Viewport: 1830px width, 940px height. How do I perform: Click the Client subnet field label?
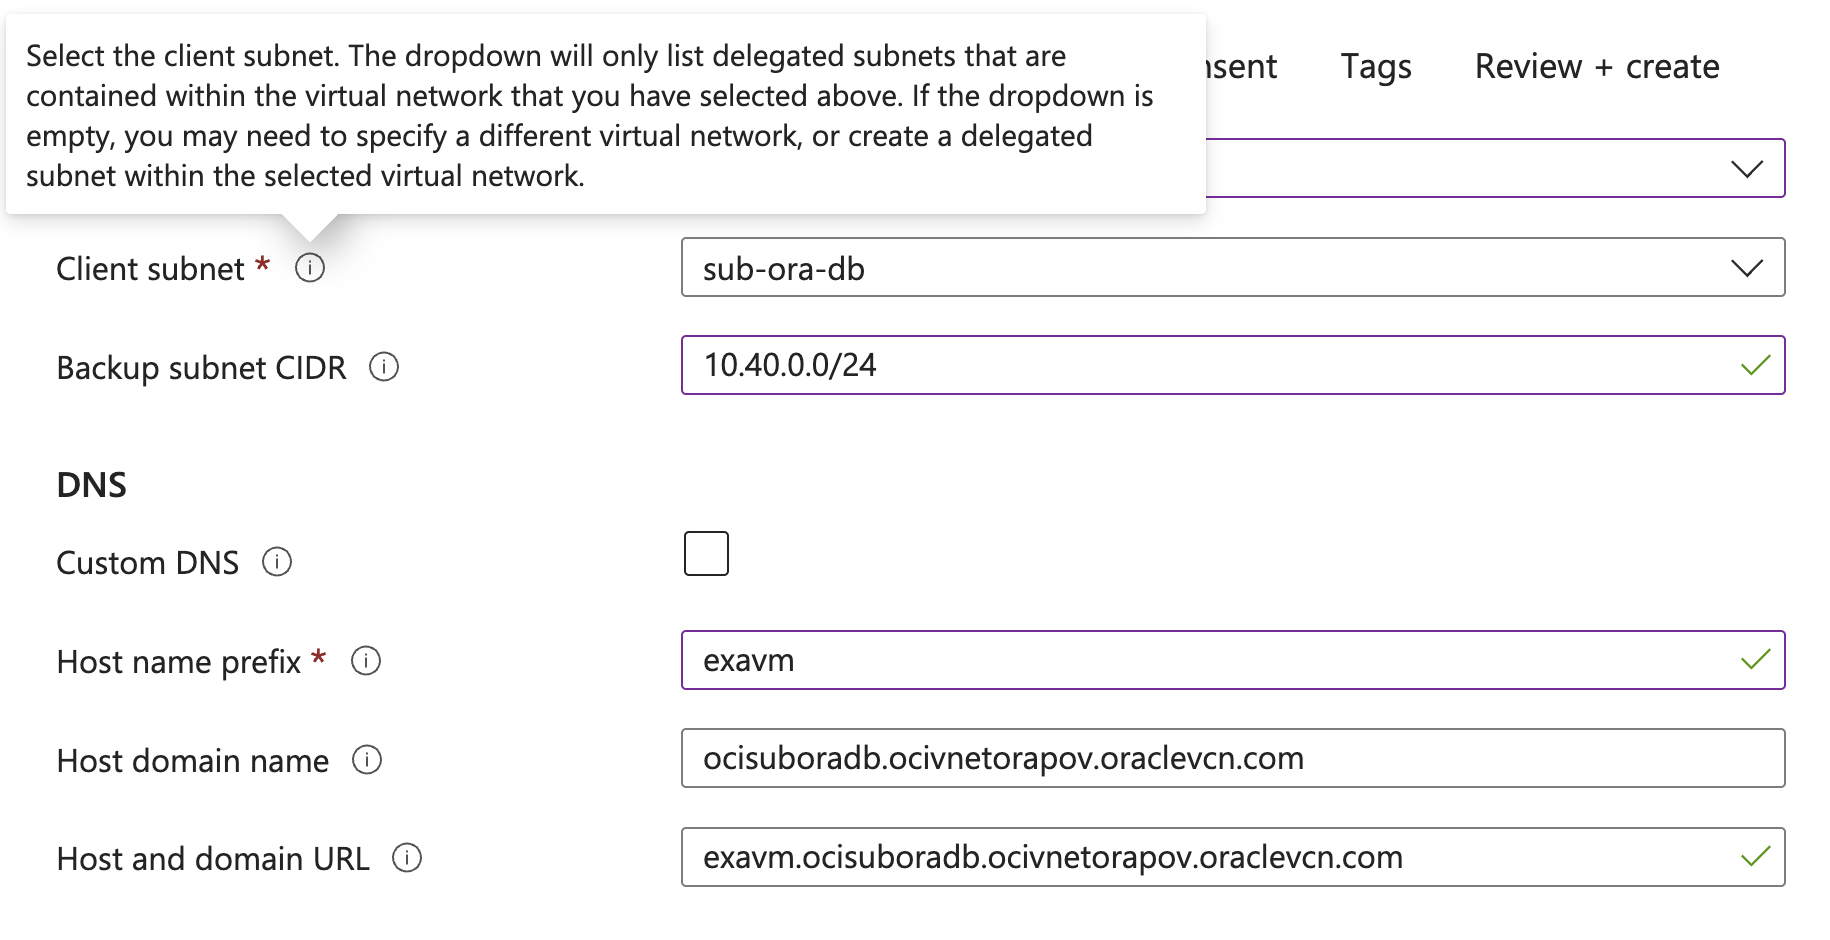(x=150, y=269)
